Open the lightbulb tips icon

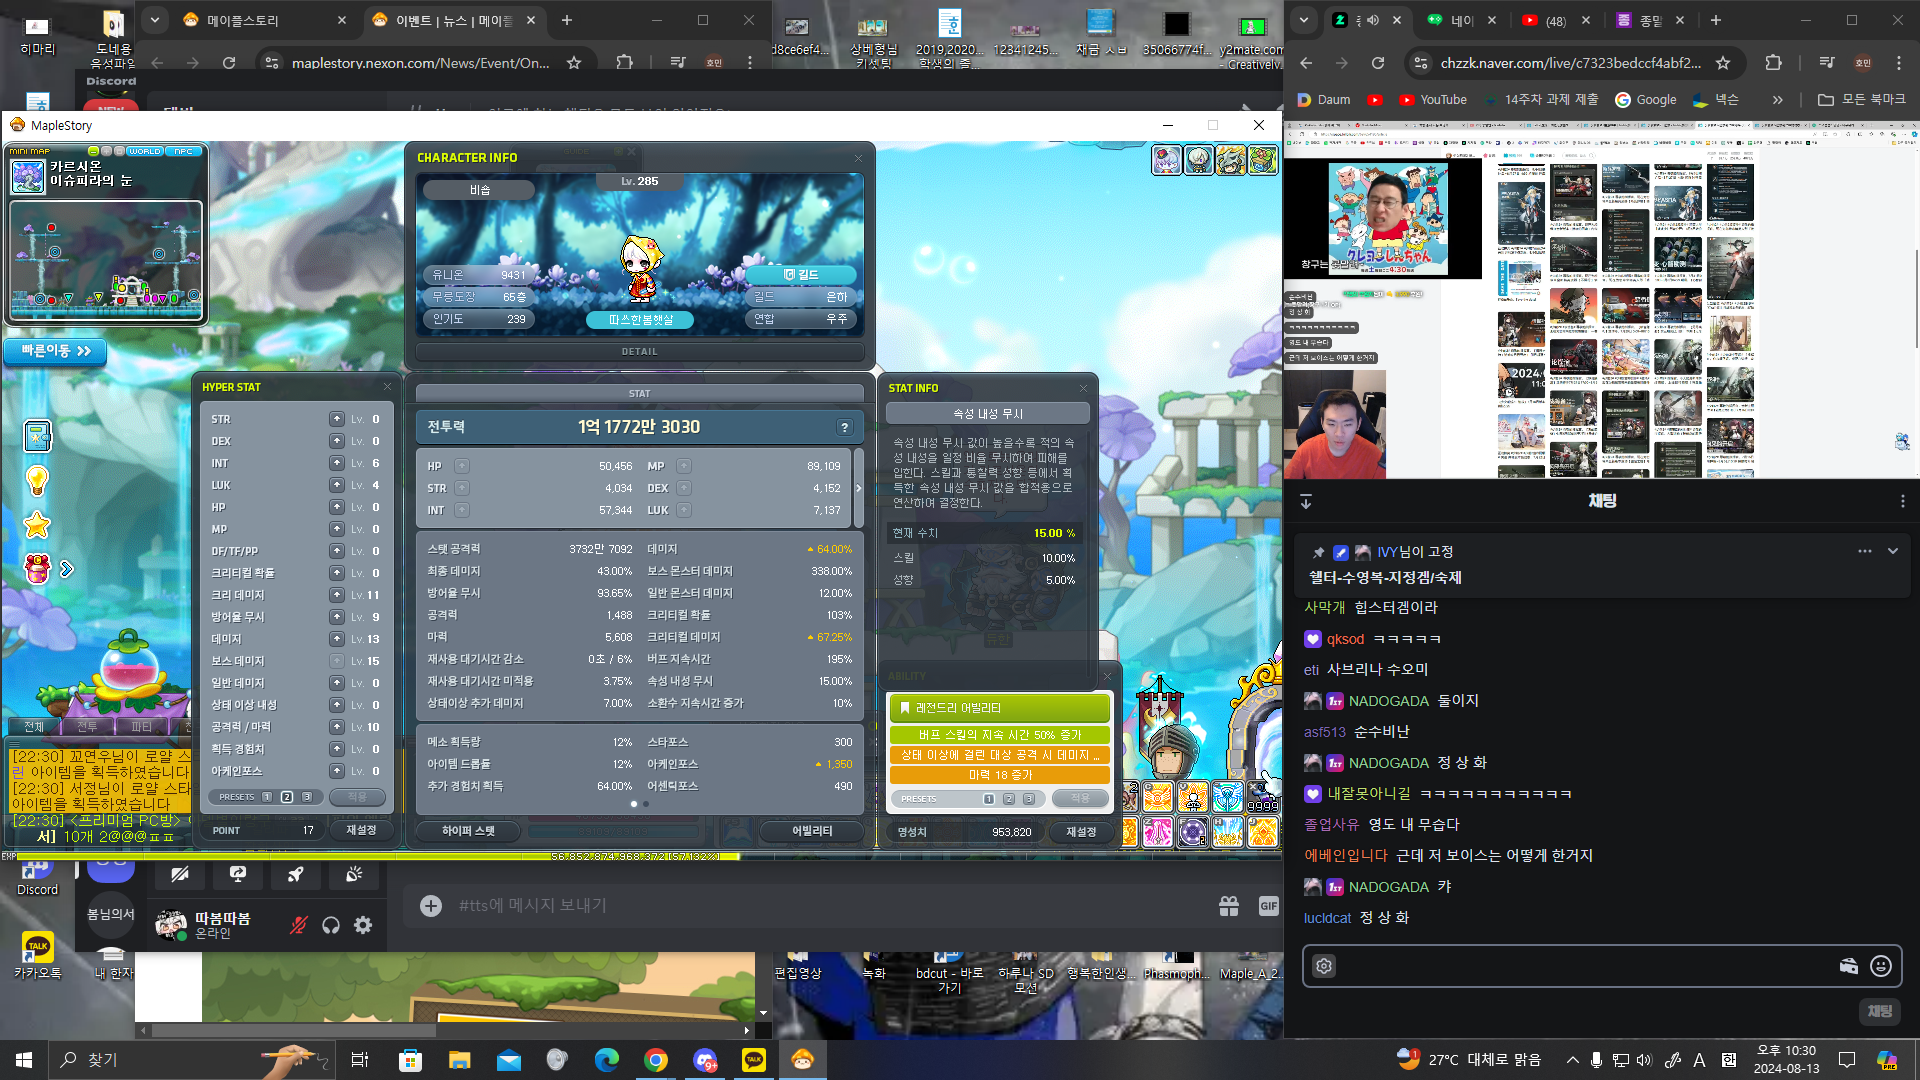pos(37,481)
